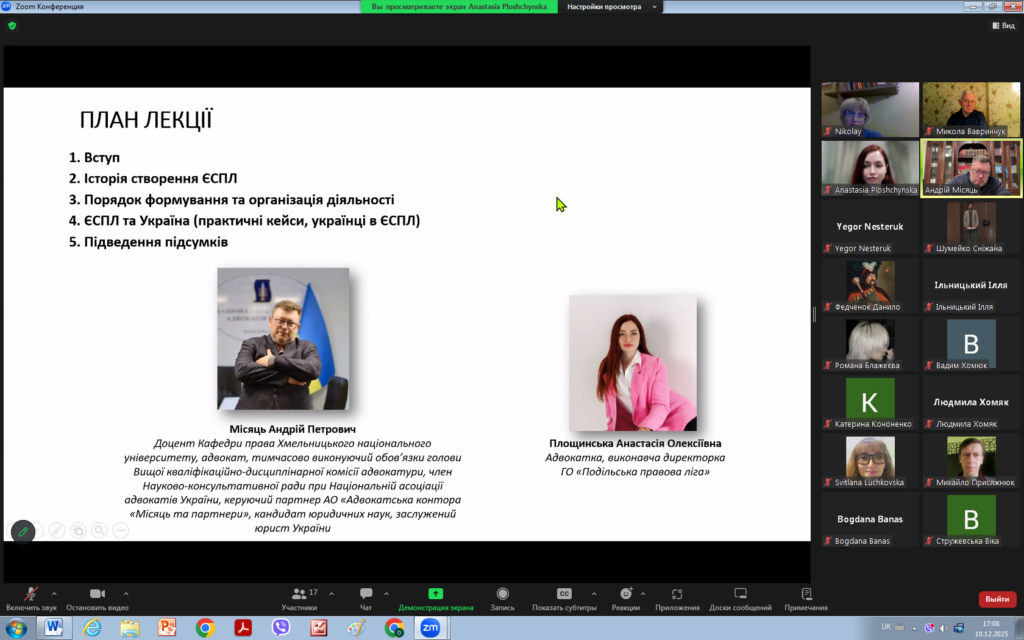The width and height of the screenshot is (1024, 640).
Task: Open the Вид view layout menu
Action: [x=1002, y=26]
